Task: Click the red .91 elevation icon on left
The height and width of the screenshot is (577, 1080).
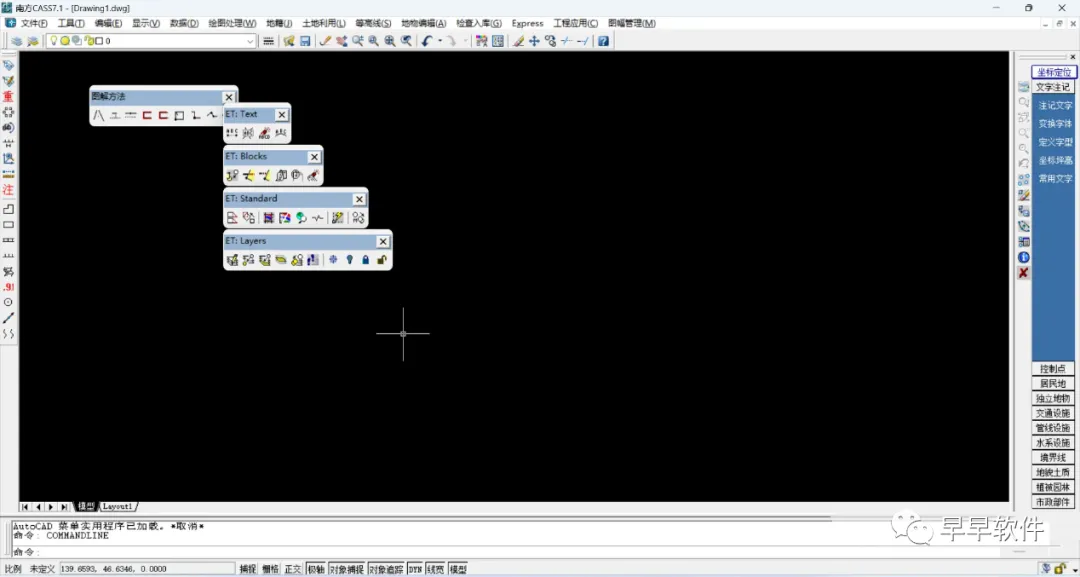Action: (8, 286)
